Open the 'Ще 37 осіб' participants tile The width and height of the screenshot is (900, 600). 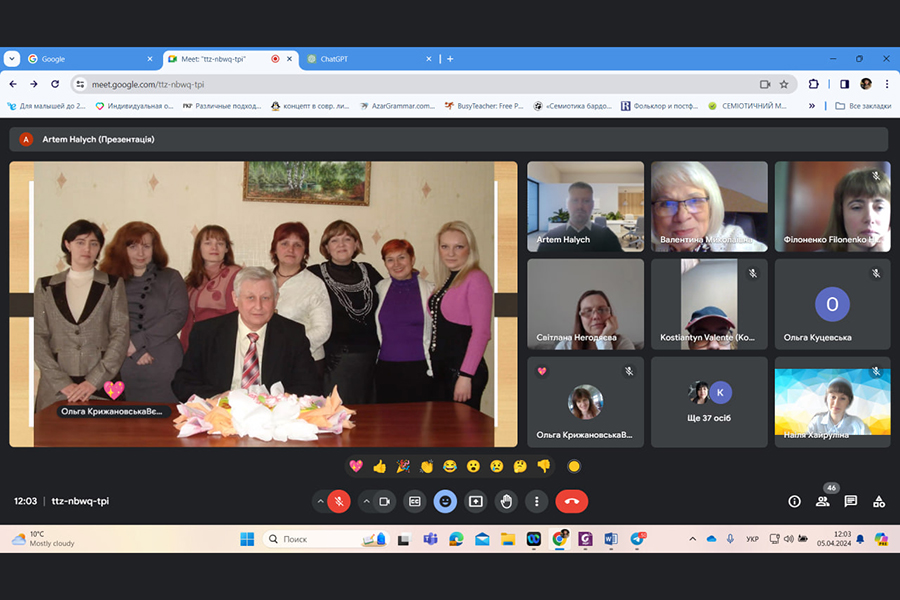click(709, 402)
